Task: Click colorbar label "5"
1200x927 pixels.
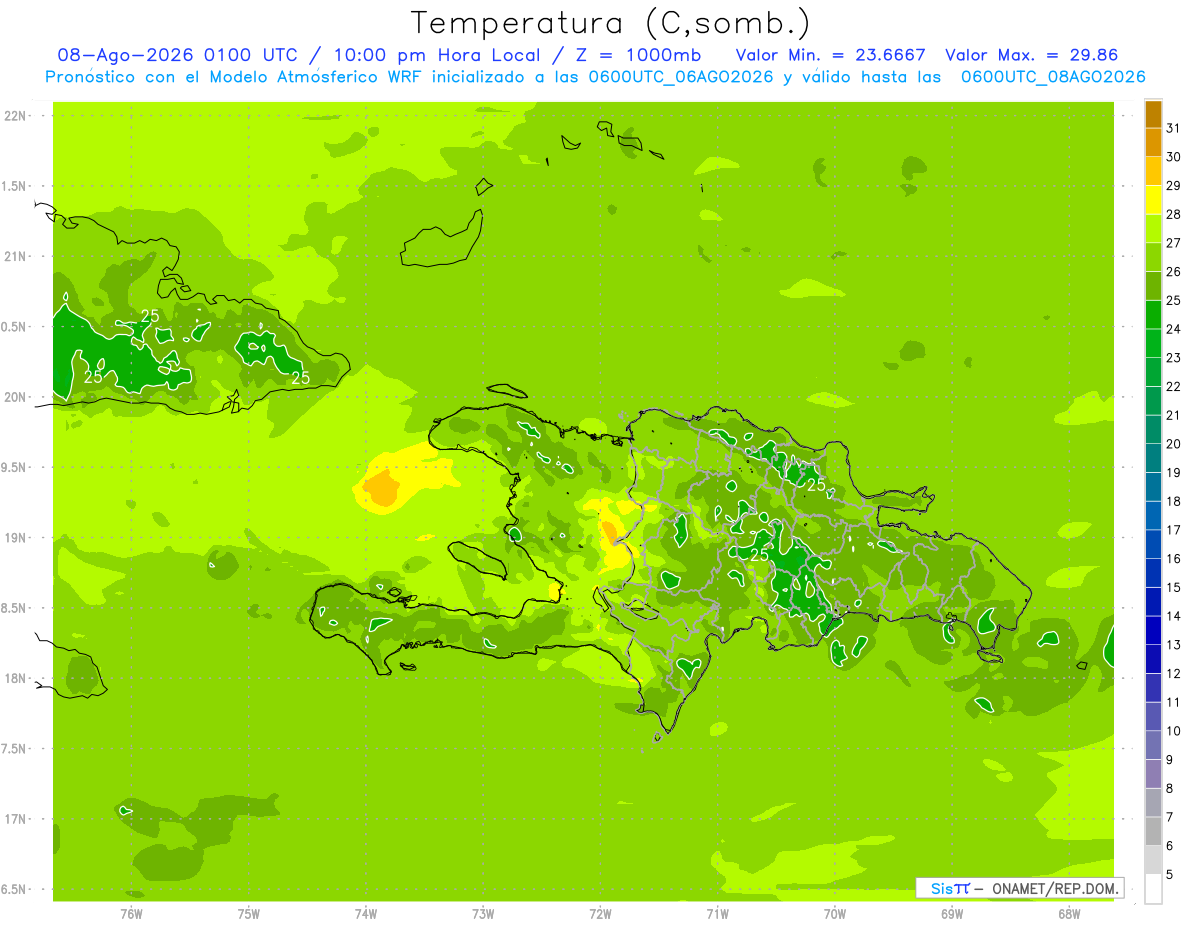Action: (1170, 875)
